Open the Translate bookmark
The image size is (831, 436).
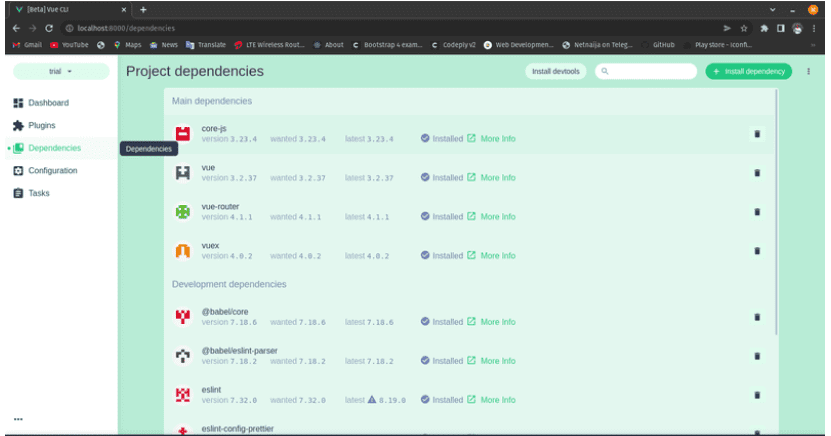[206, 45]
